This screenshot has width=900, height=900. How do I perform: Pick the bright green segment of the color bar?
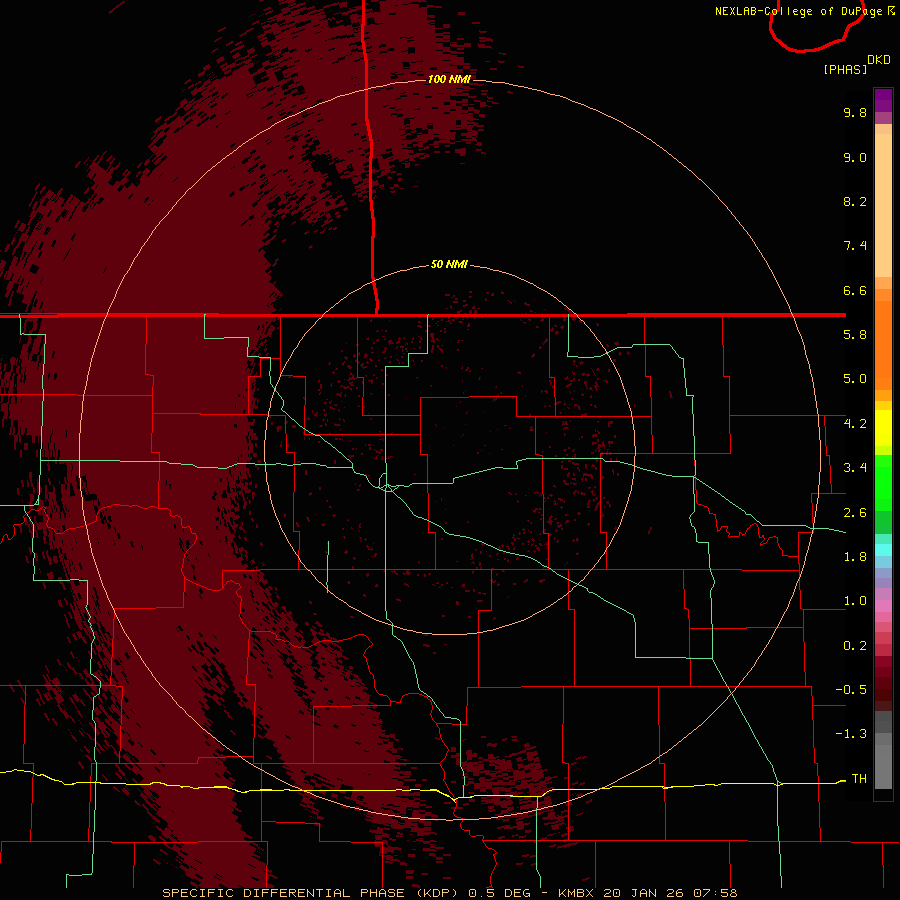click(x=883, y=482)
